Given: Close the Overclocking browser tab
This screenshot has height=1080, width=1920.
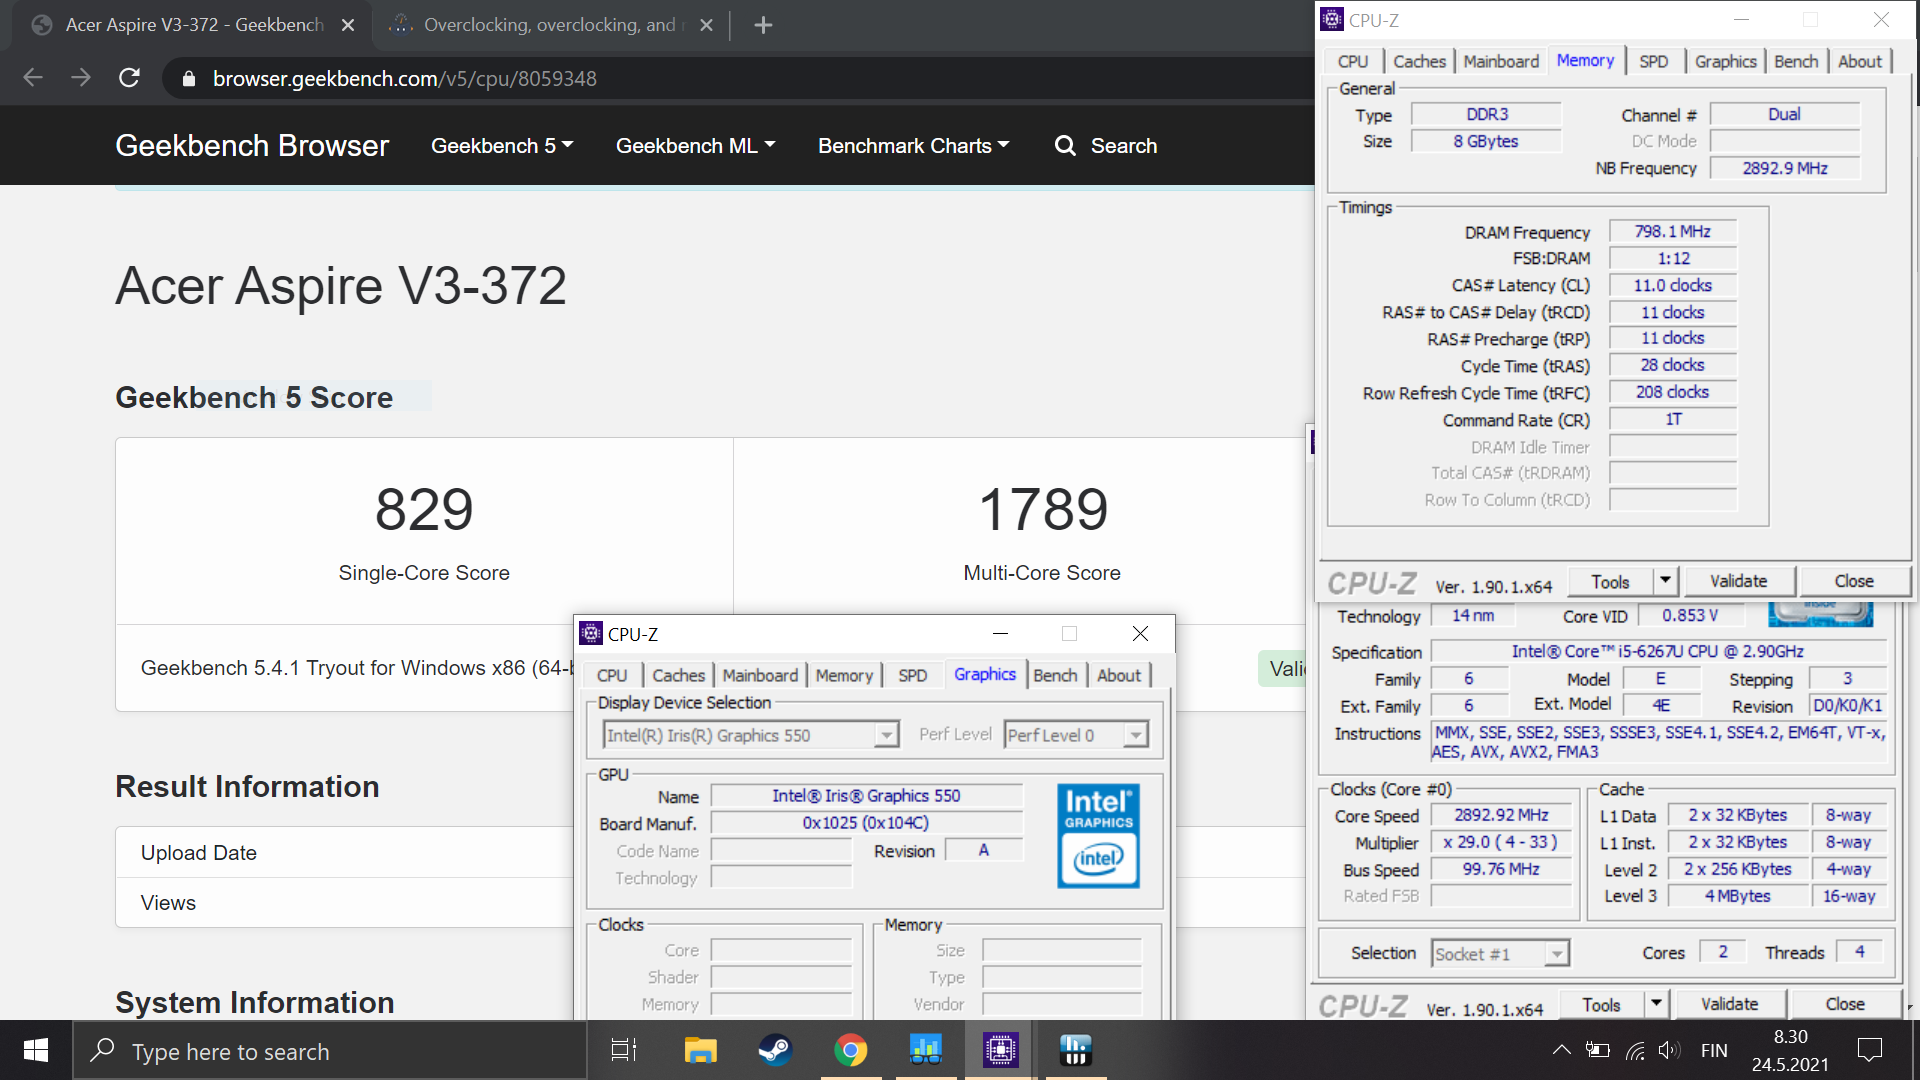Looking at the screenshot, I should 706,25.
